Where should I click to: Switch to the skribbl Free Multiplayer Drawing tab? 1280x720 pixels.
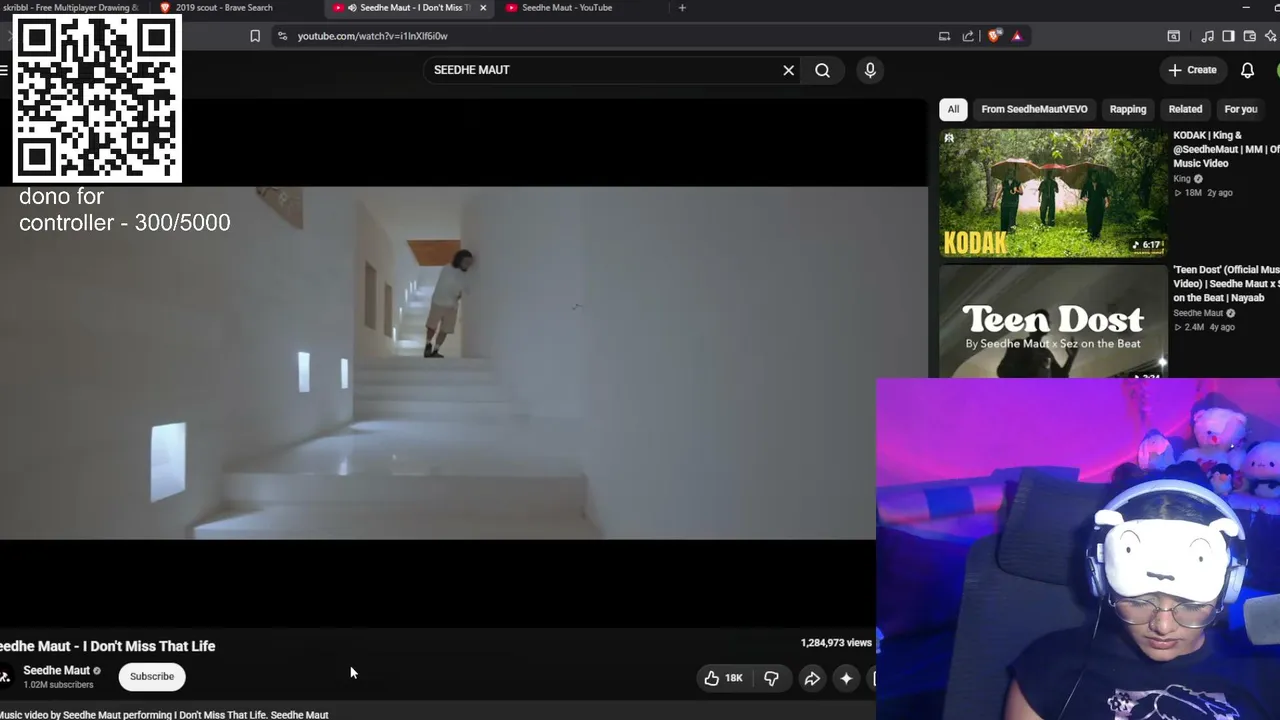72,8
